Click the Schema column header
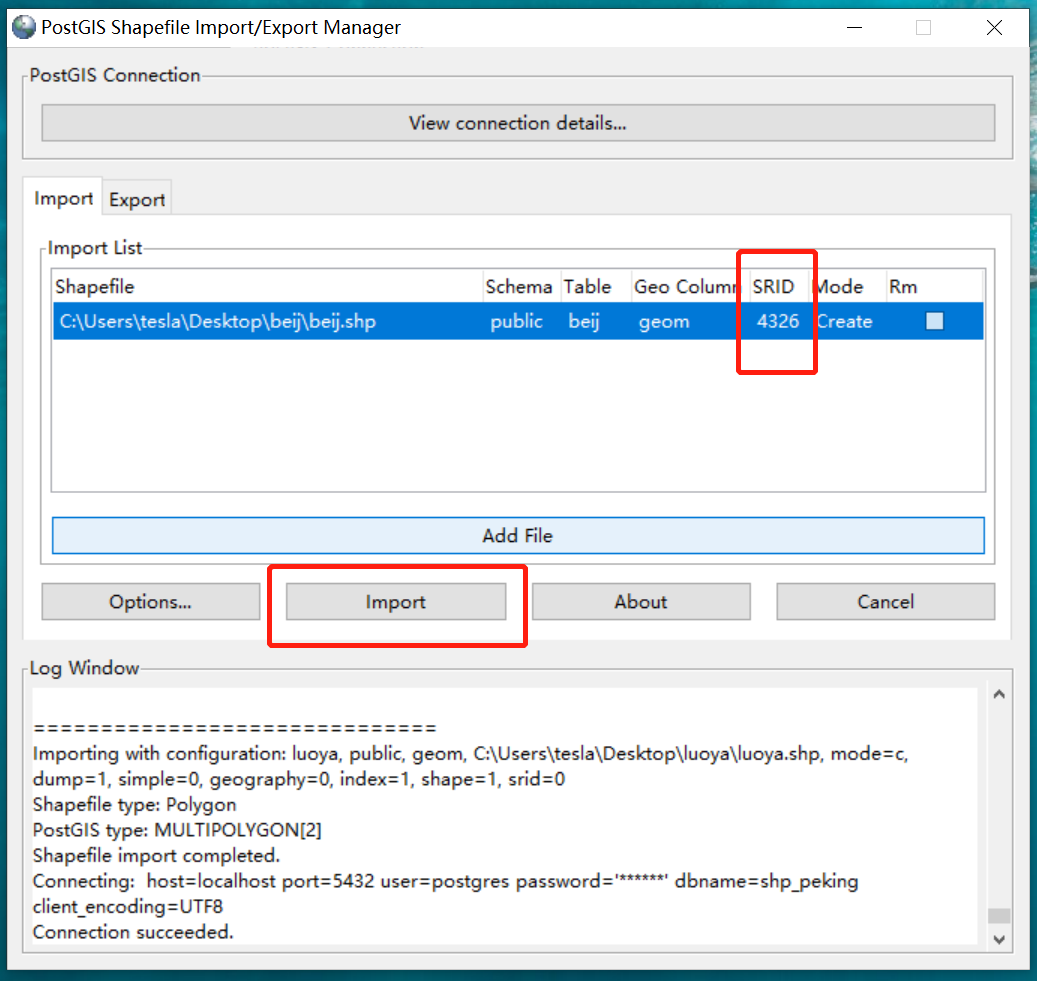 point(519,286)
